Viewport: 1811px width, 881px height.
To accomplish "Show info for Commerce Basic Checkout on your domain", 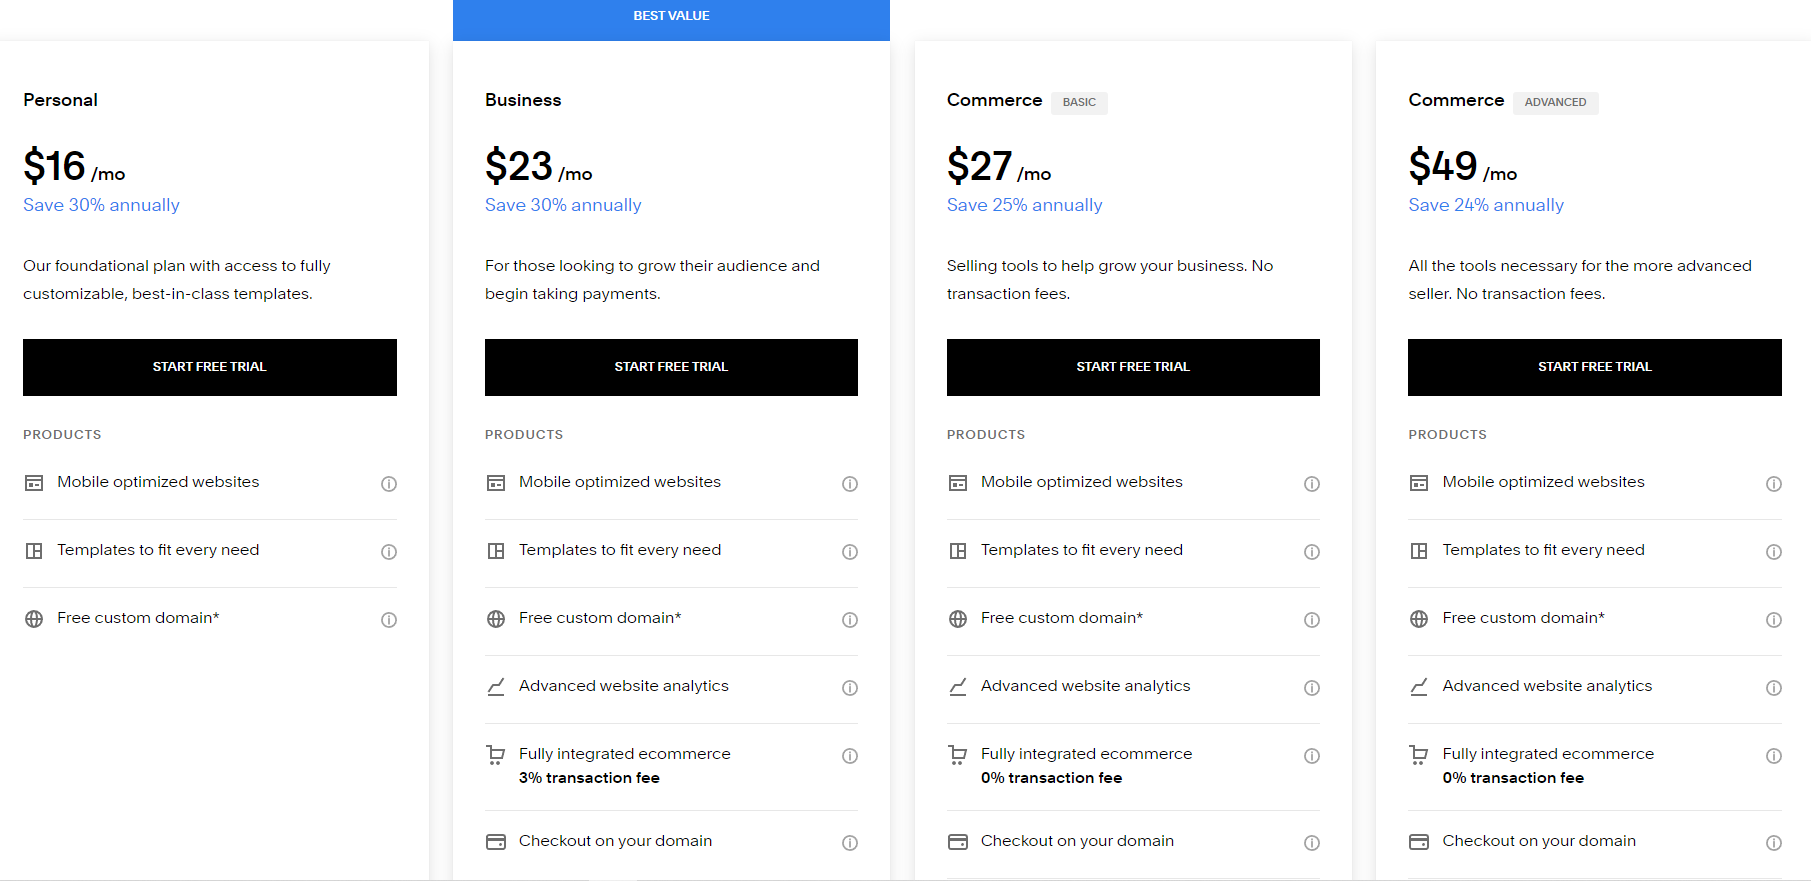I will [x=1312, y=843].
